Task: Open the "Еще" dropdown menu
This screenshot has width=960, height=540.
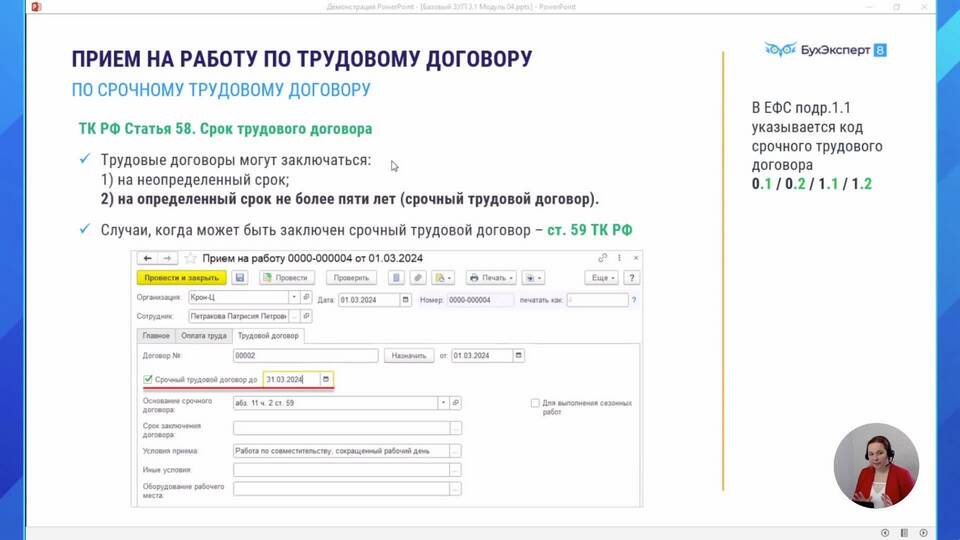Action: point(602,277)
